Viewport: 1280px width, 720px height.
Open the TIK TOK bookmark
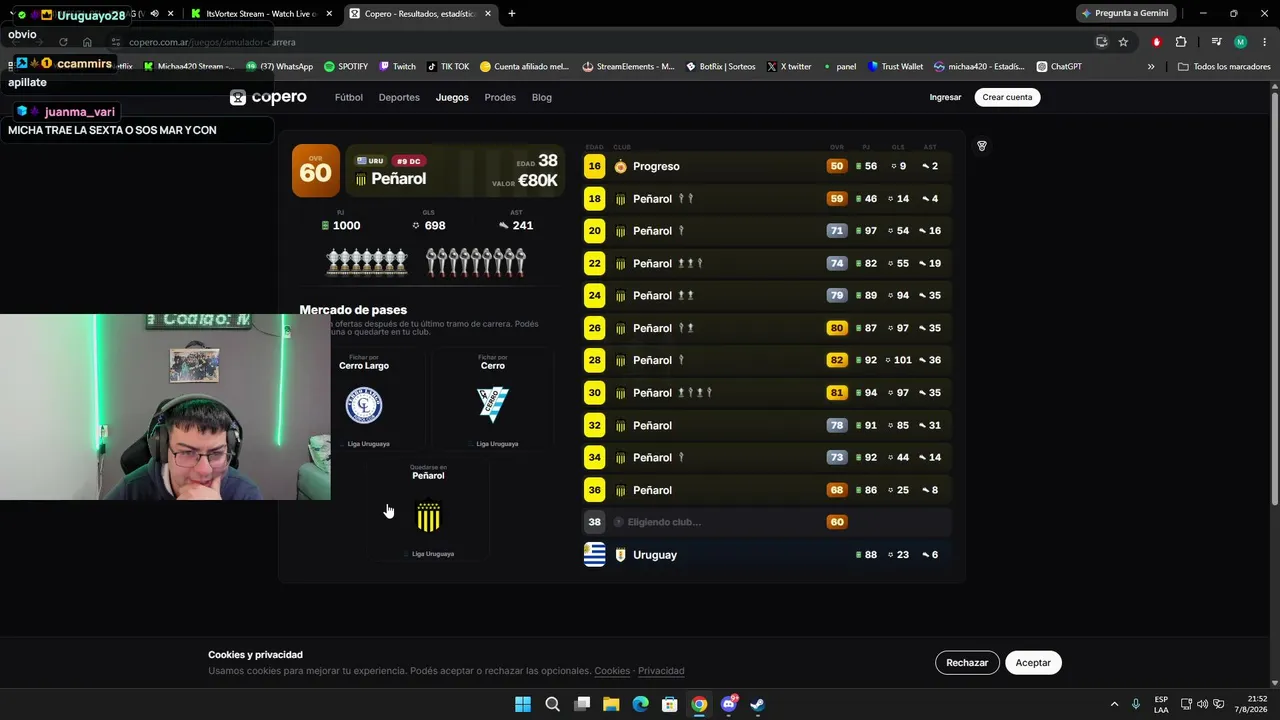448,67
